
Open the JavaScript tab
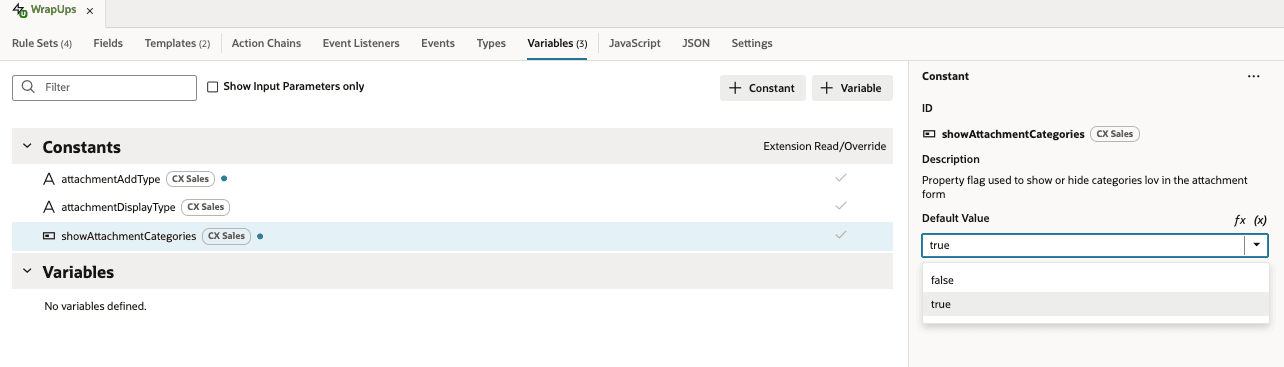635,43
